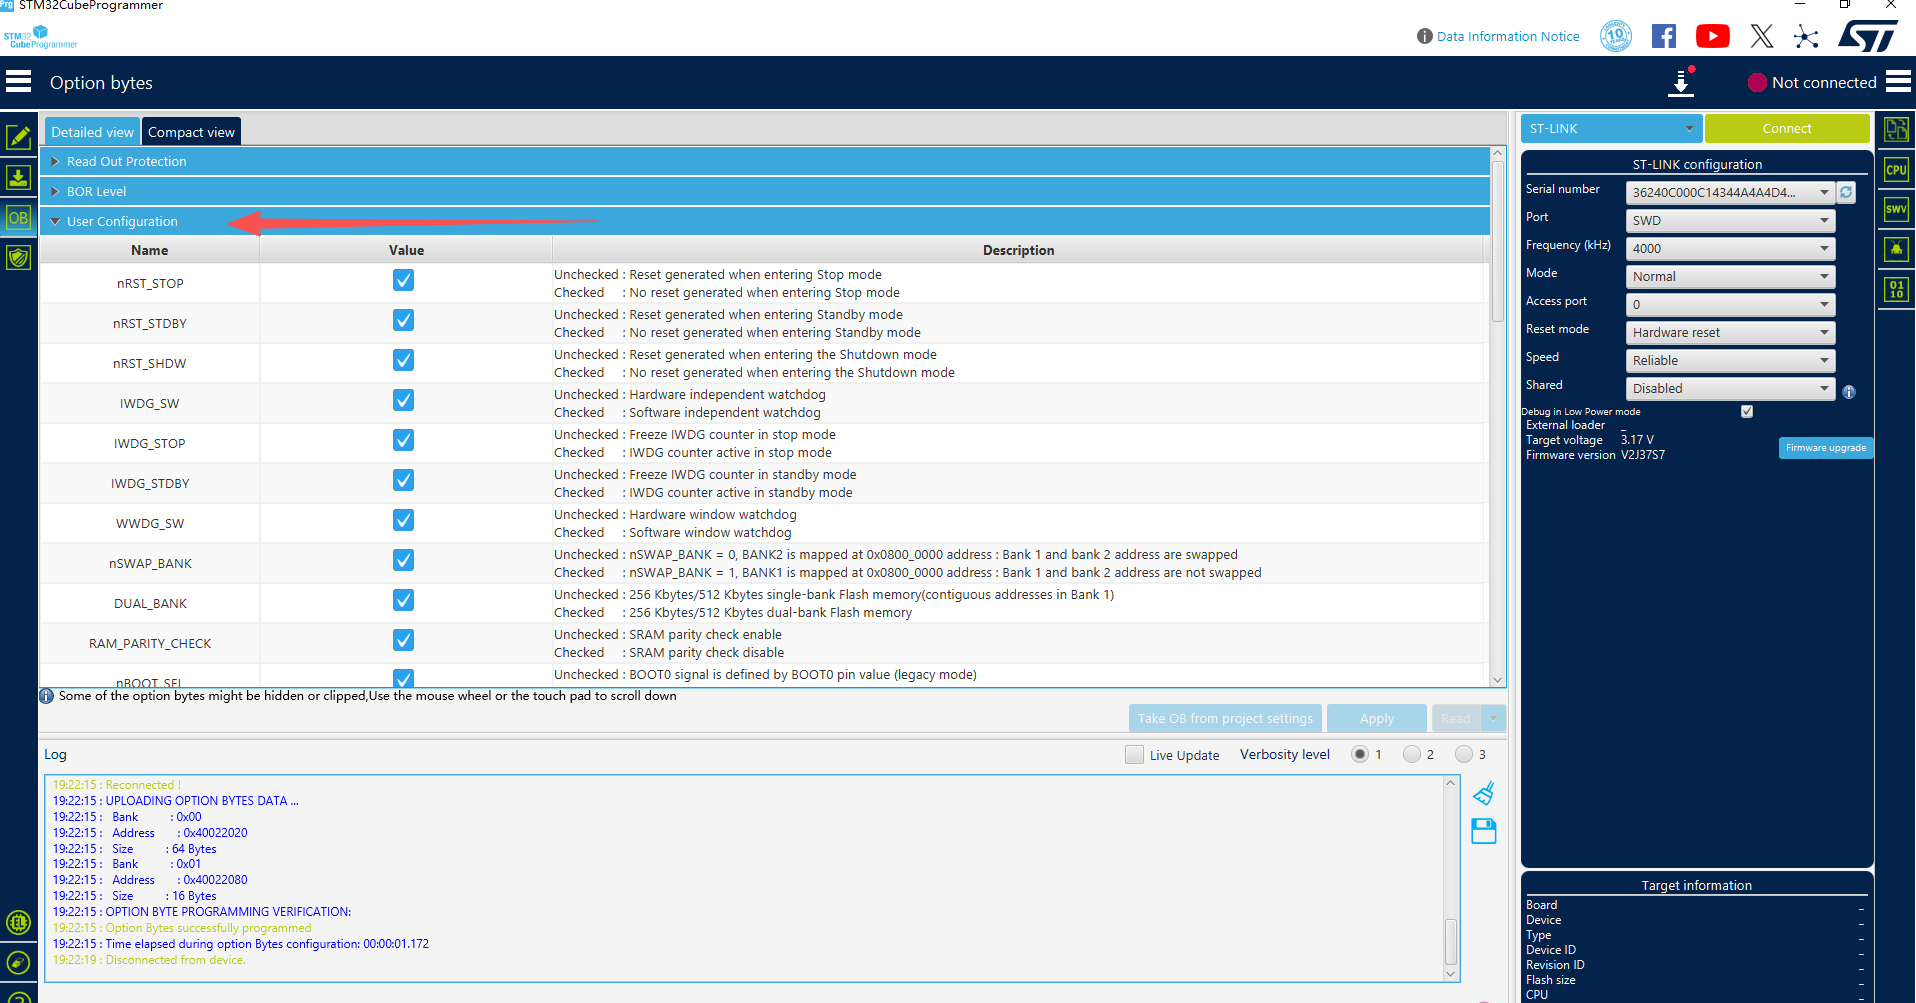The image size is (1916, 1003).
Task: Refresh the ST-LINK serial number list
Action: tap(1846, 192)
